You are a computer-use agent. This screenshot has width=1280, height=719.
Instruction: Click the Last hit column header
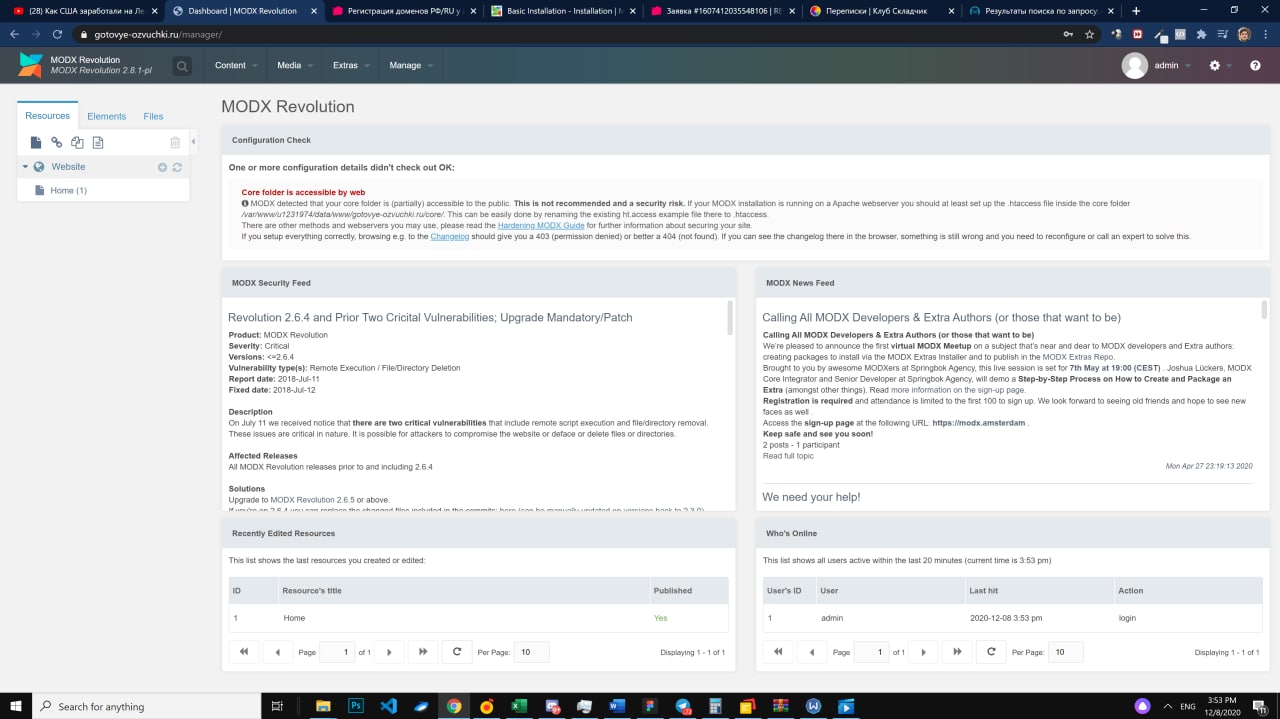tap(1038, 591)
